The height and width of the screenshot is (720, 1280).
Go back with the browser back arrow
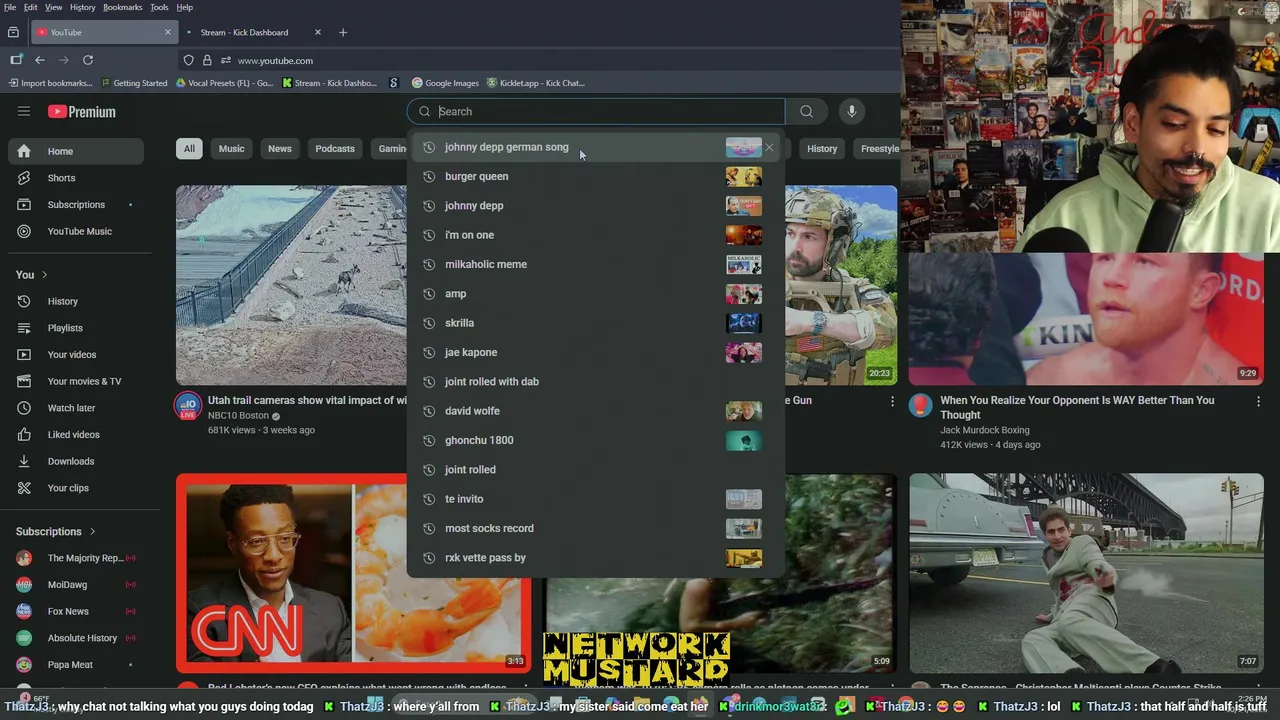[40, 60]
